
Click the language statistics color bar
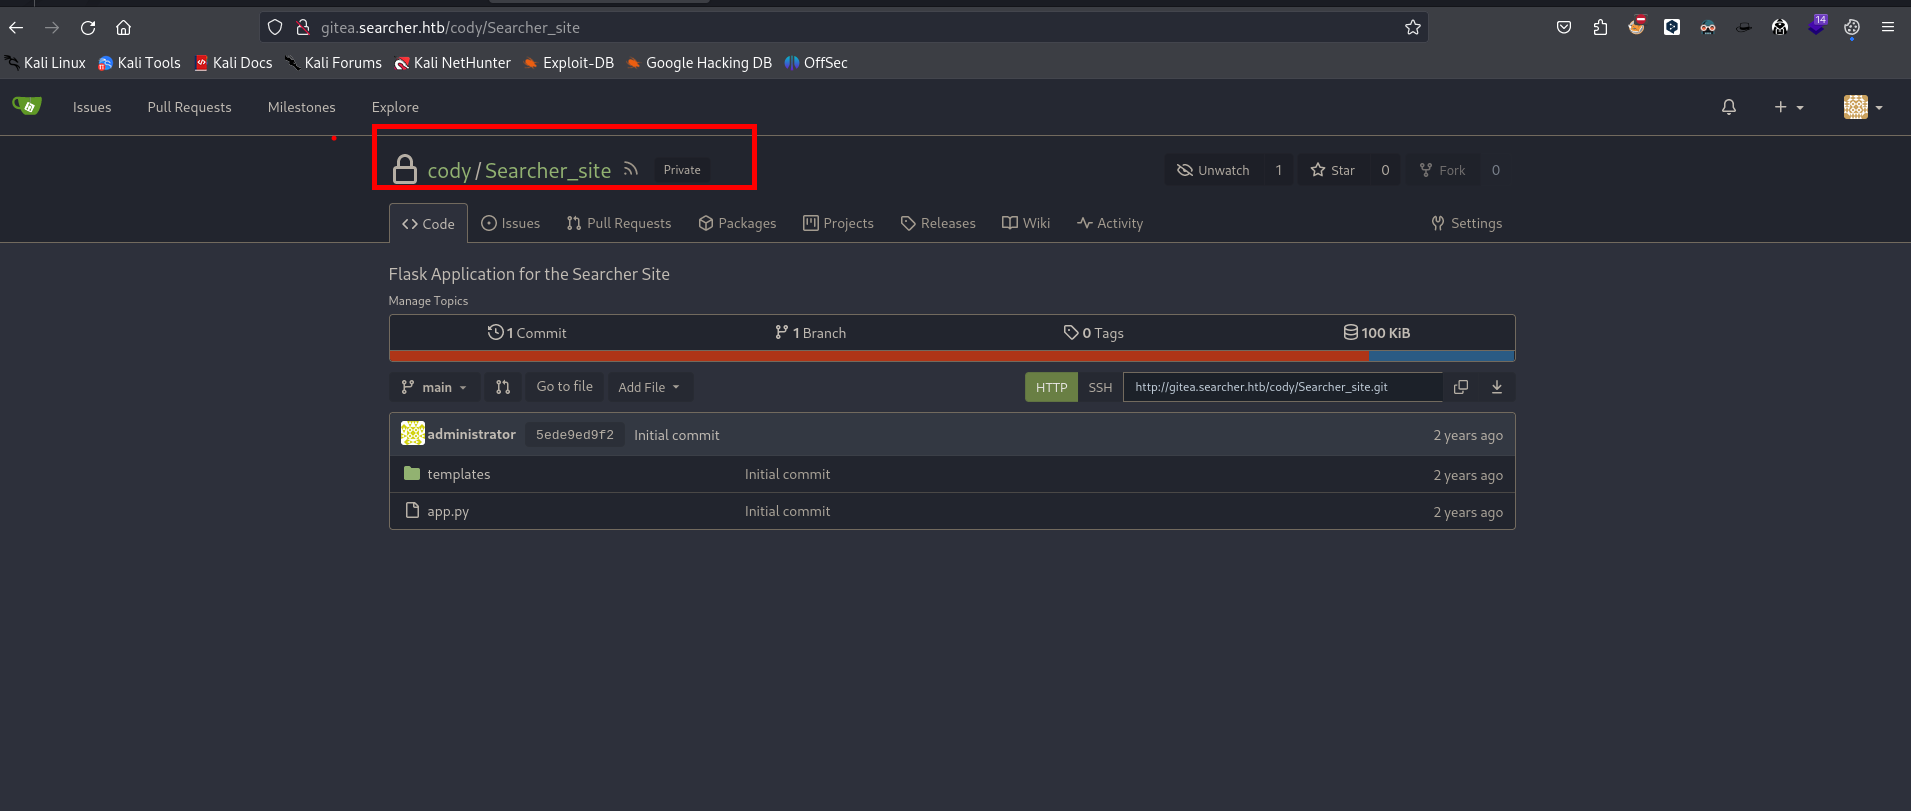point(950,356)
